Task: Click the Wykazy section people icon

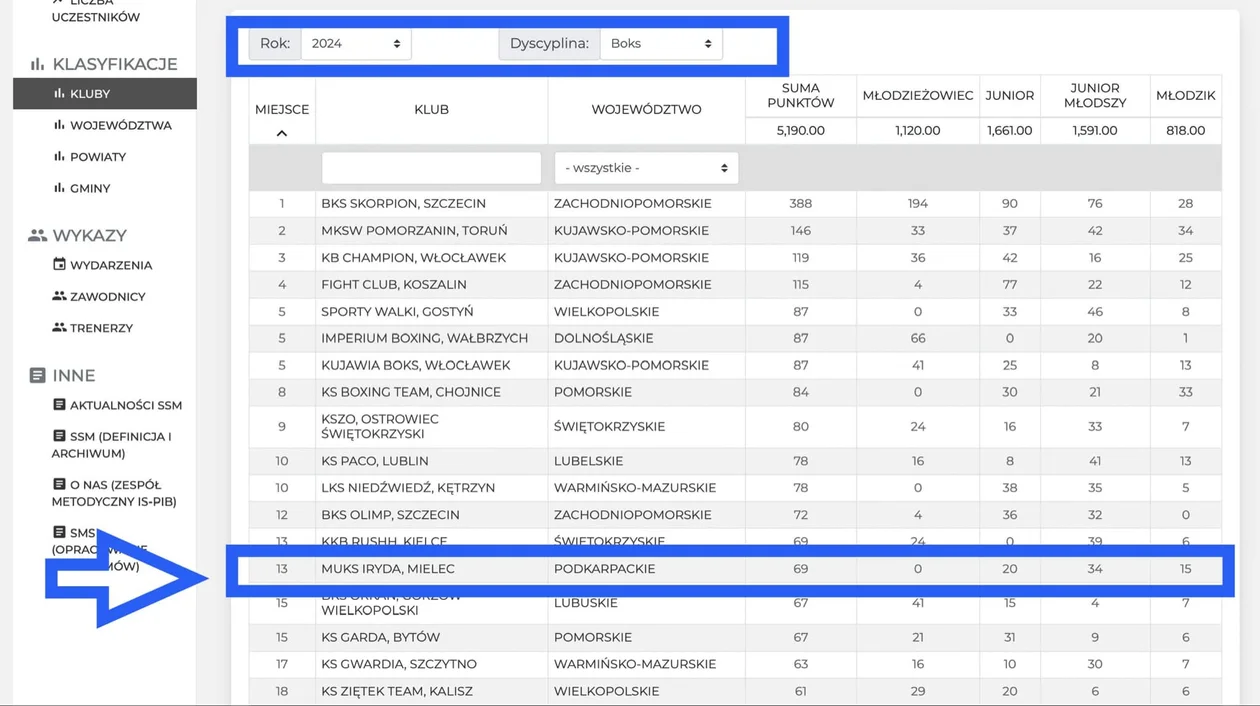Action: coord(37,236)
